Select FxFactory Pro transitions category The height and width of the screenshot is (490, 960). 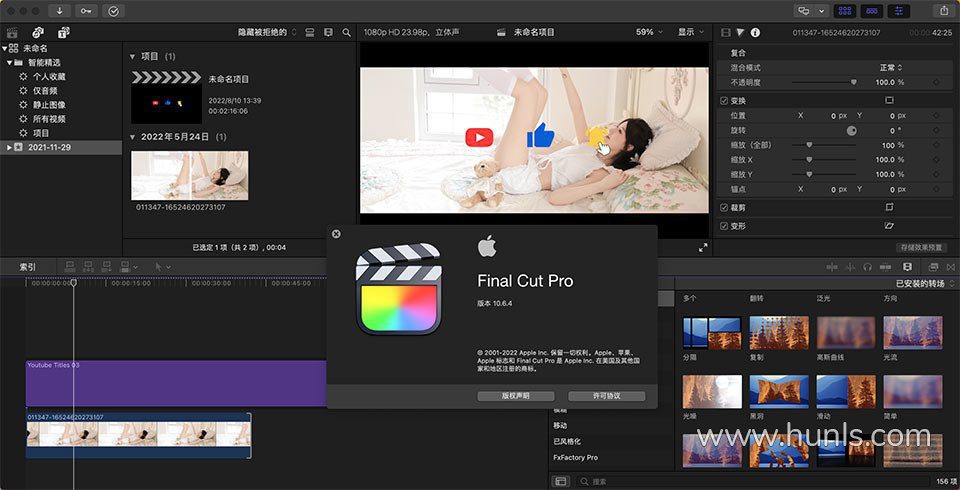click(575, 457)
